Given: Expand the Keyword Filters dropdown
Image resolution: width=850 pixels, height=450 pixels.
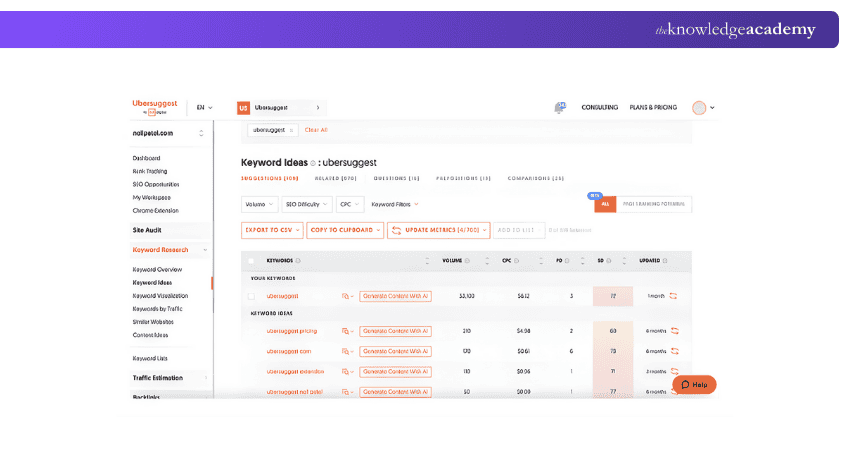Looking at the screenshot, I should click(x=395, y=204).
